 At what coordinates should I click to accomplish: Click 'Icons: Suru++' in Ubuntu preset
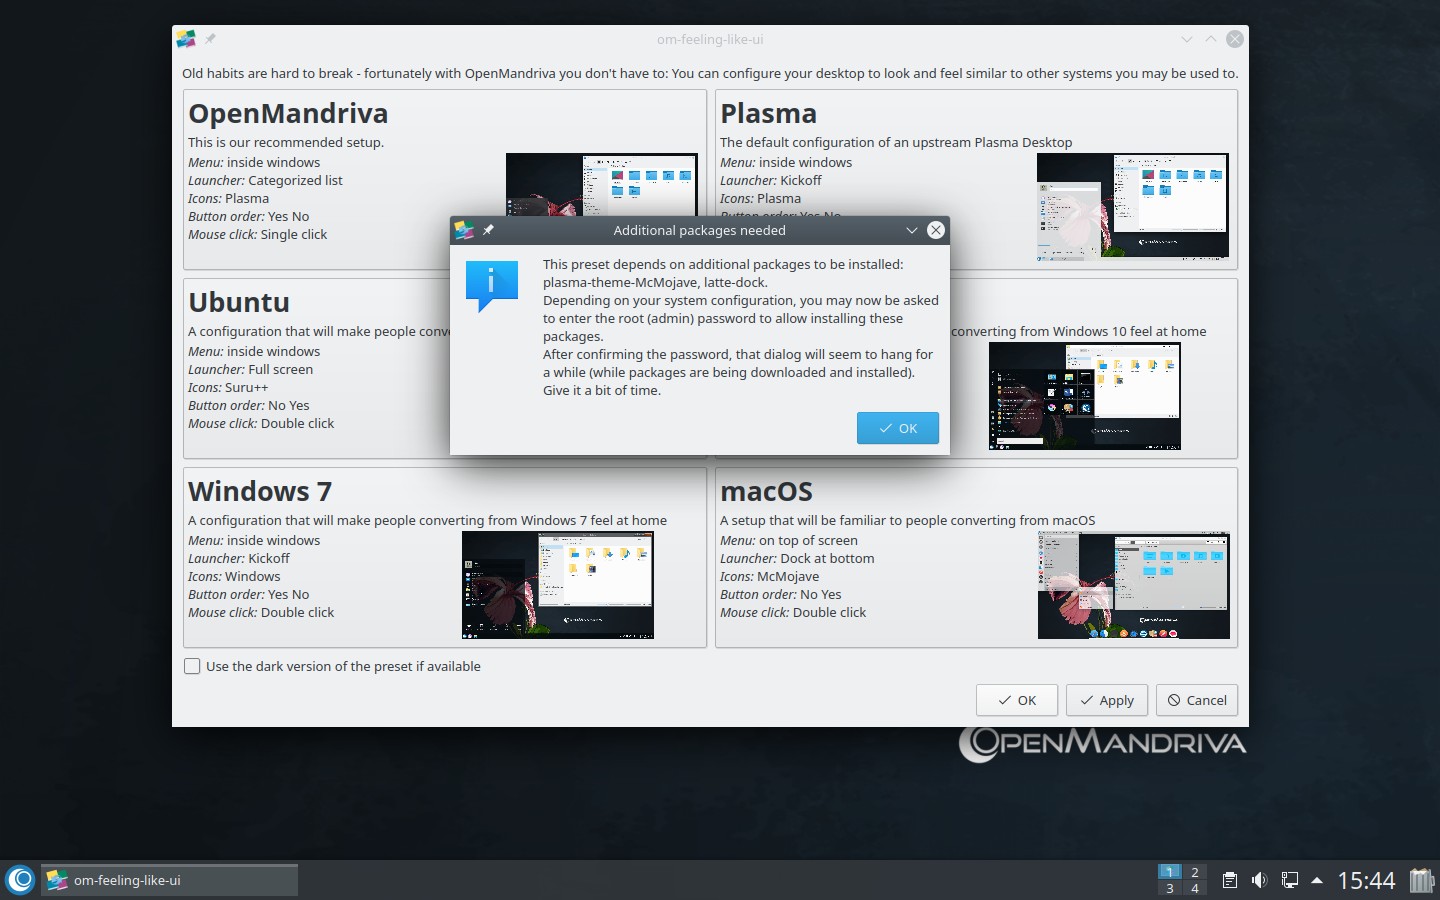[x=228, y=387]
